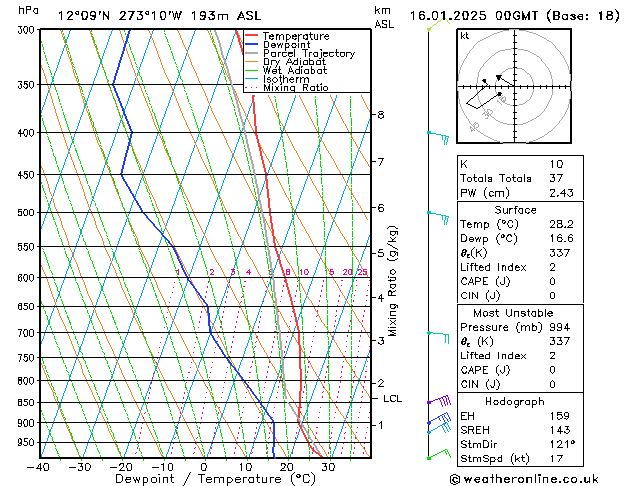Click the Lifted Index row under Surface
Image resolution: width=629 pixels, height=486 pixels.
click(520, 267)
